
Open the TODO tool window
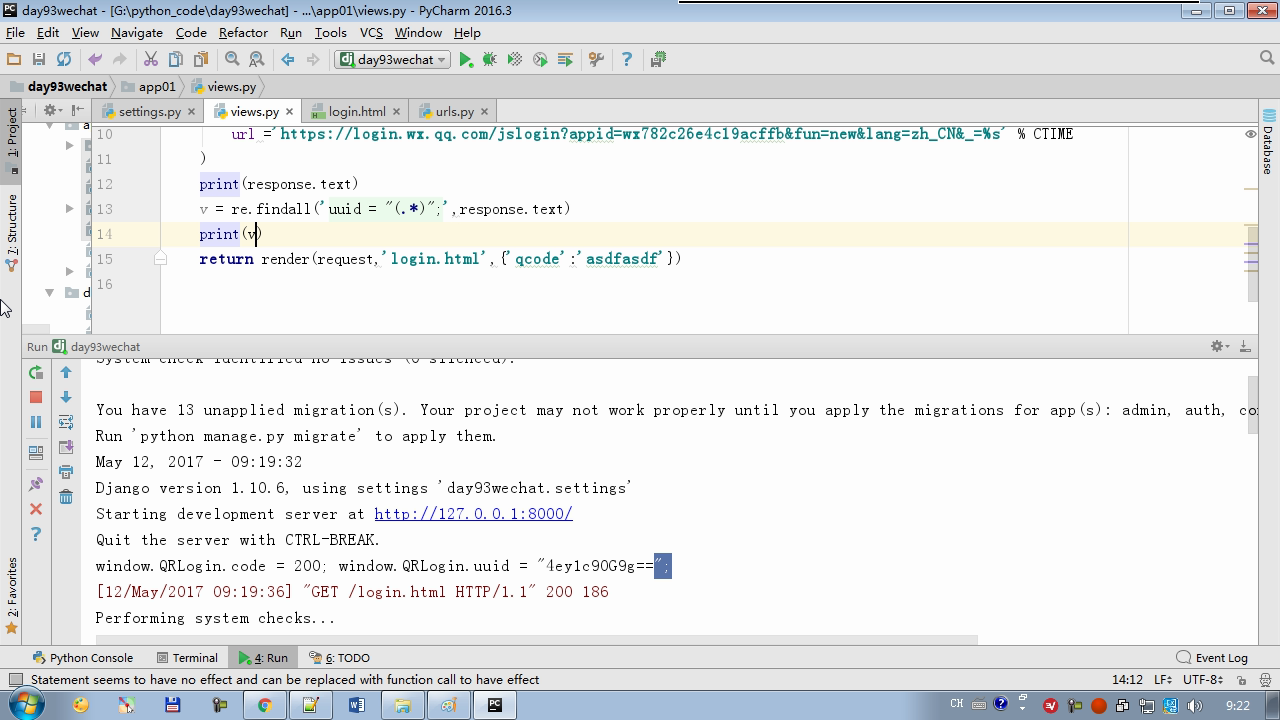pyautogui.click(x=340, y=658)
